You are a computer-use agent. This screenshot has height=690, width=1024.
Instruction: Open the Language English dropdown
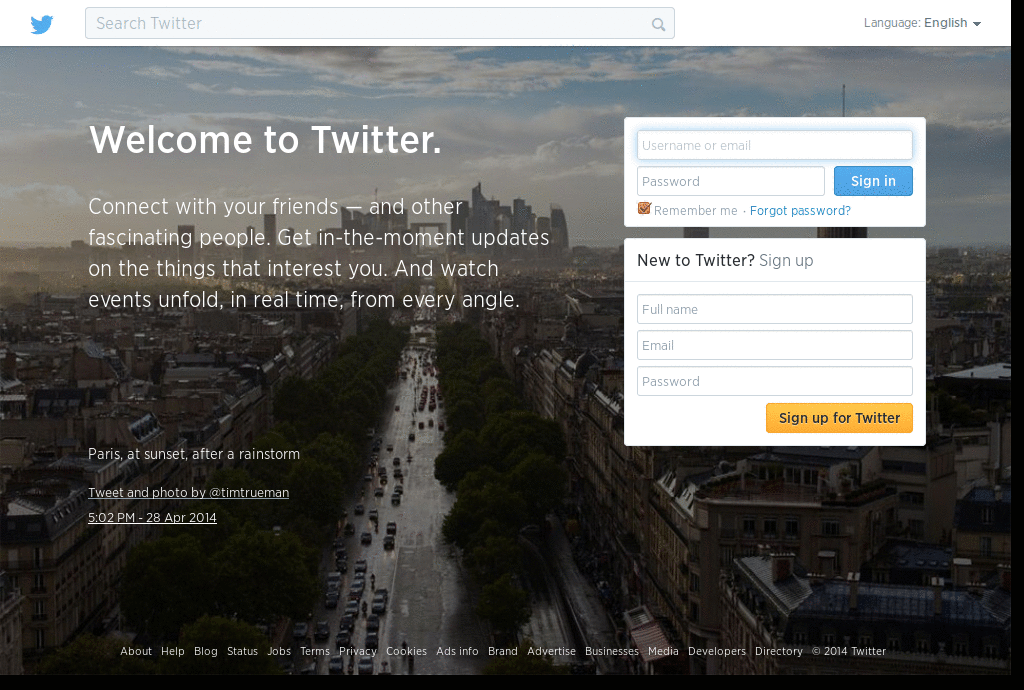coord(922,23)
